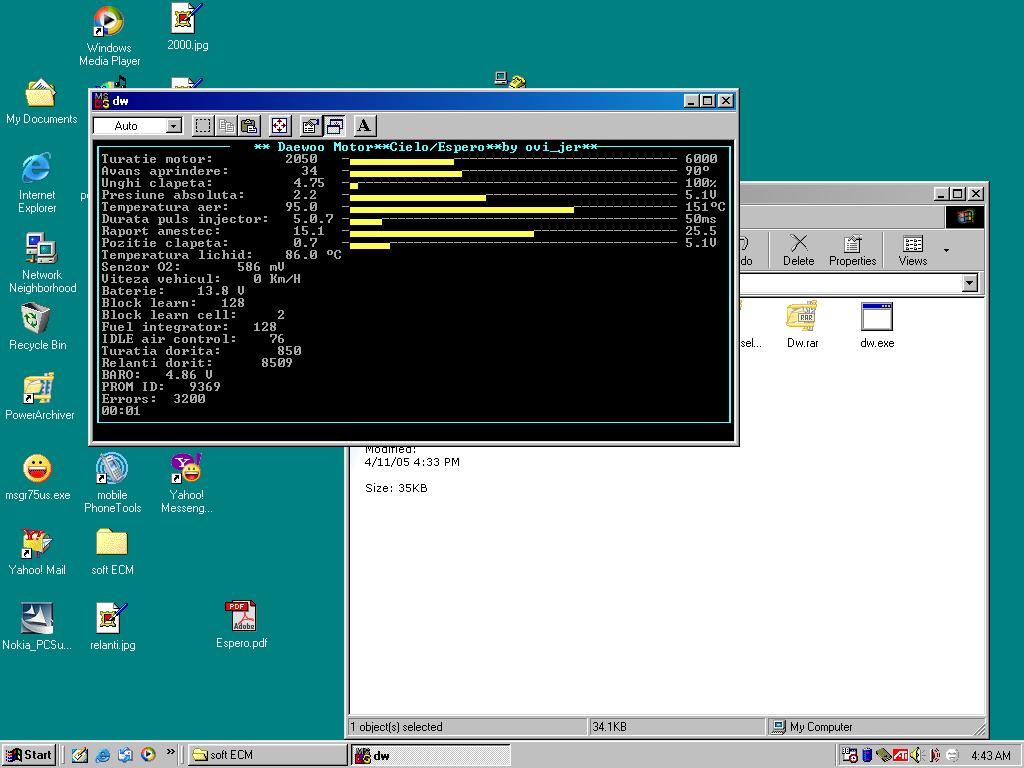Open the Explorer address bar dropdown
This screenshot has width=1024, height=768.
(969, 284)
